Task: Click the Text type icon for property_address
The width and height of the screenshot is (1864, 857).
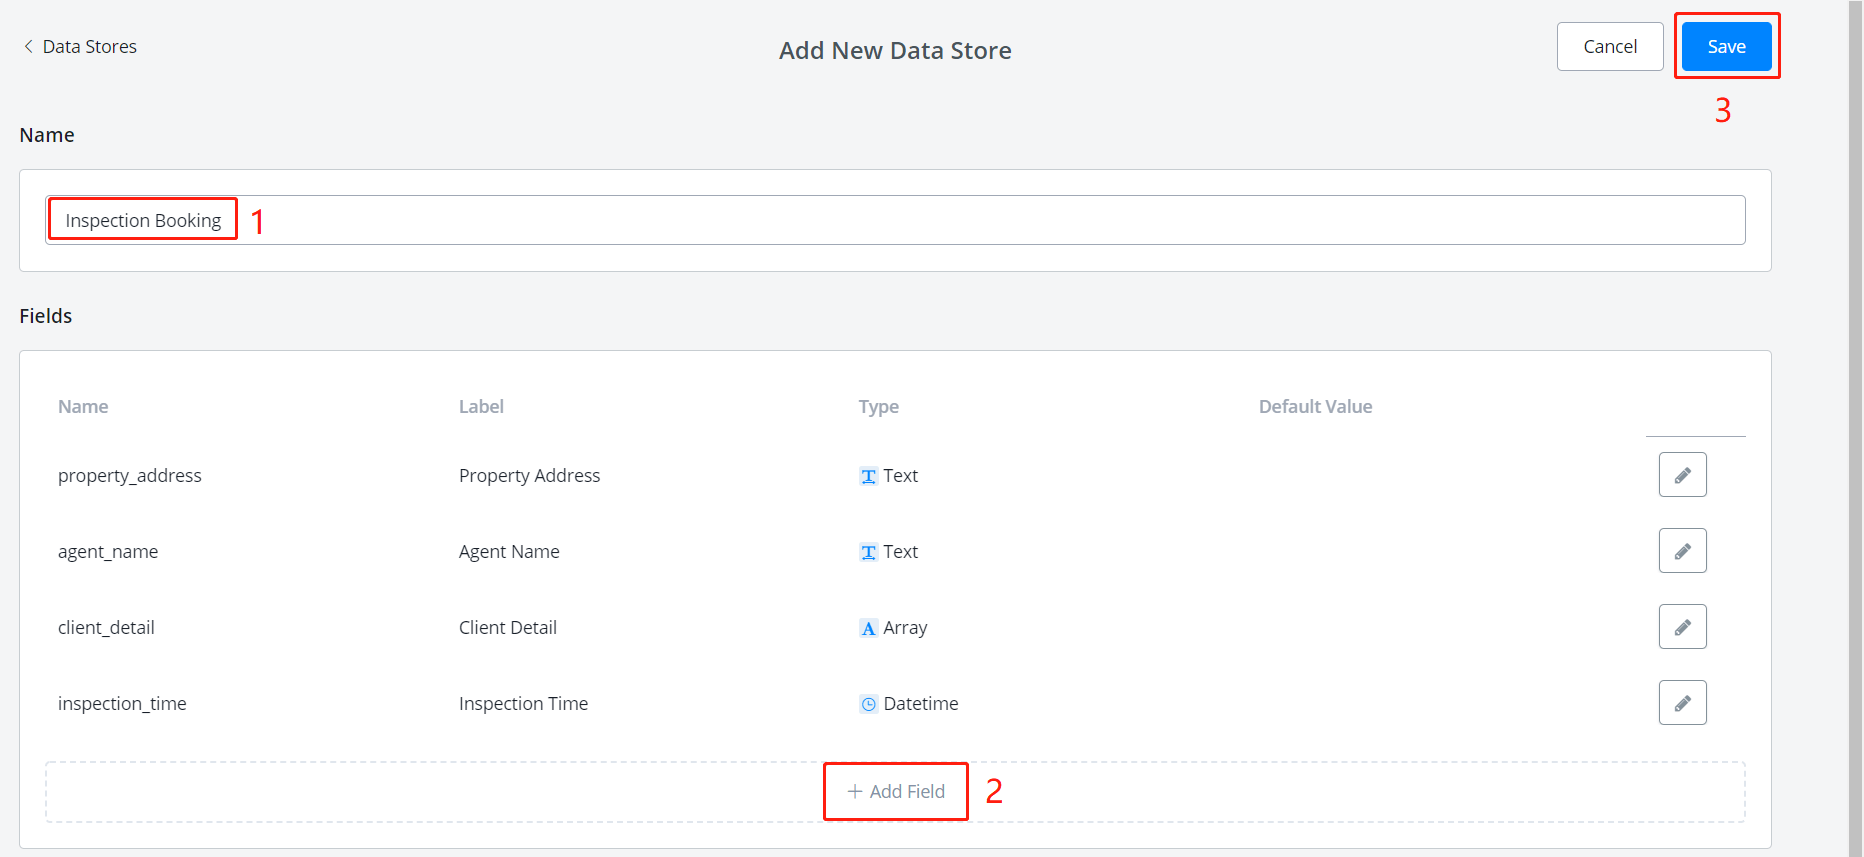Action: [x=868, y=476]
